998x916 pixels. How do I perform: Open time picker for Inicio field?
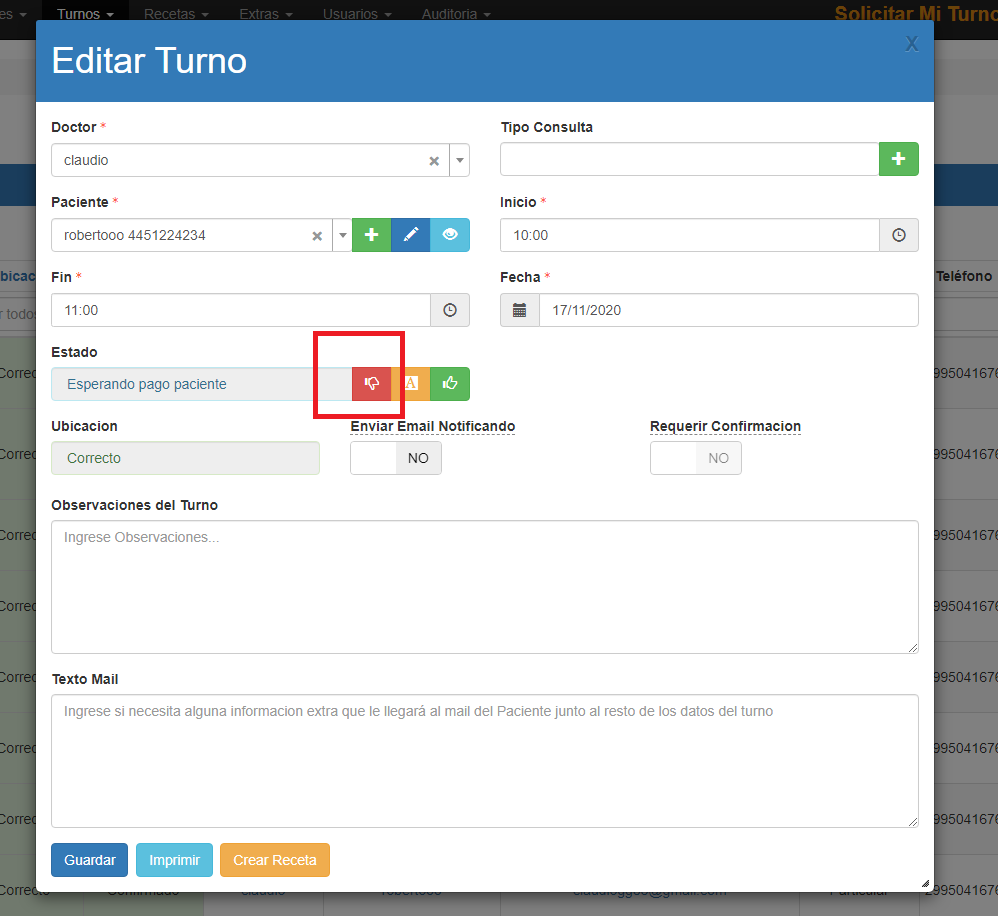[x=898, y=235]
